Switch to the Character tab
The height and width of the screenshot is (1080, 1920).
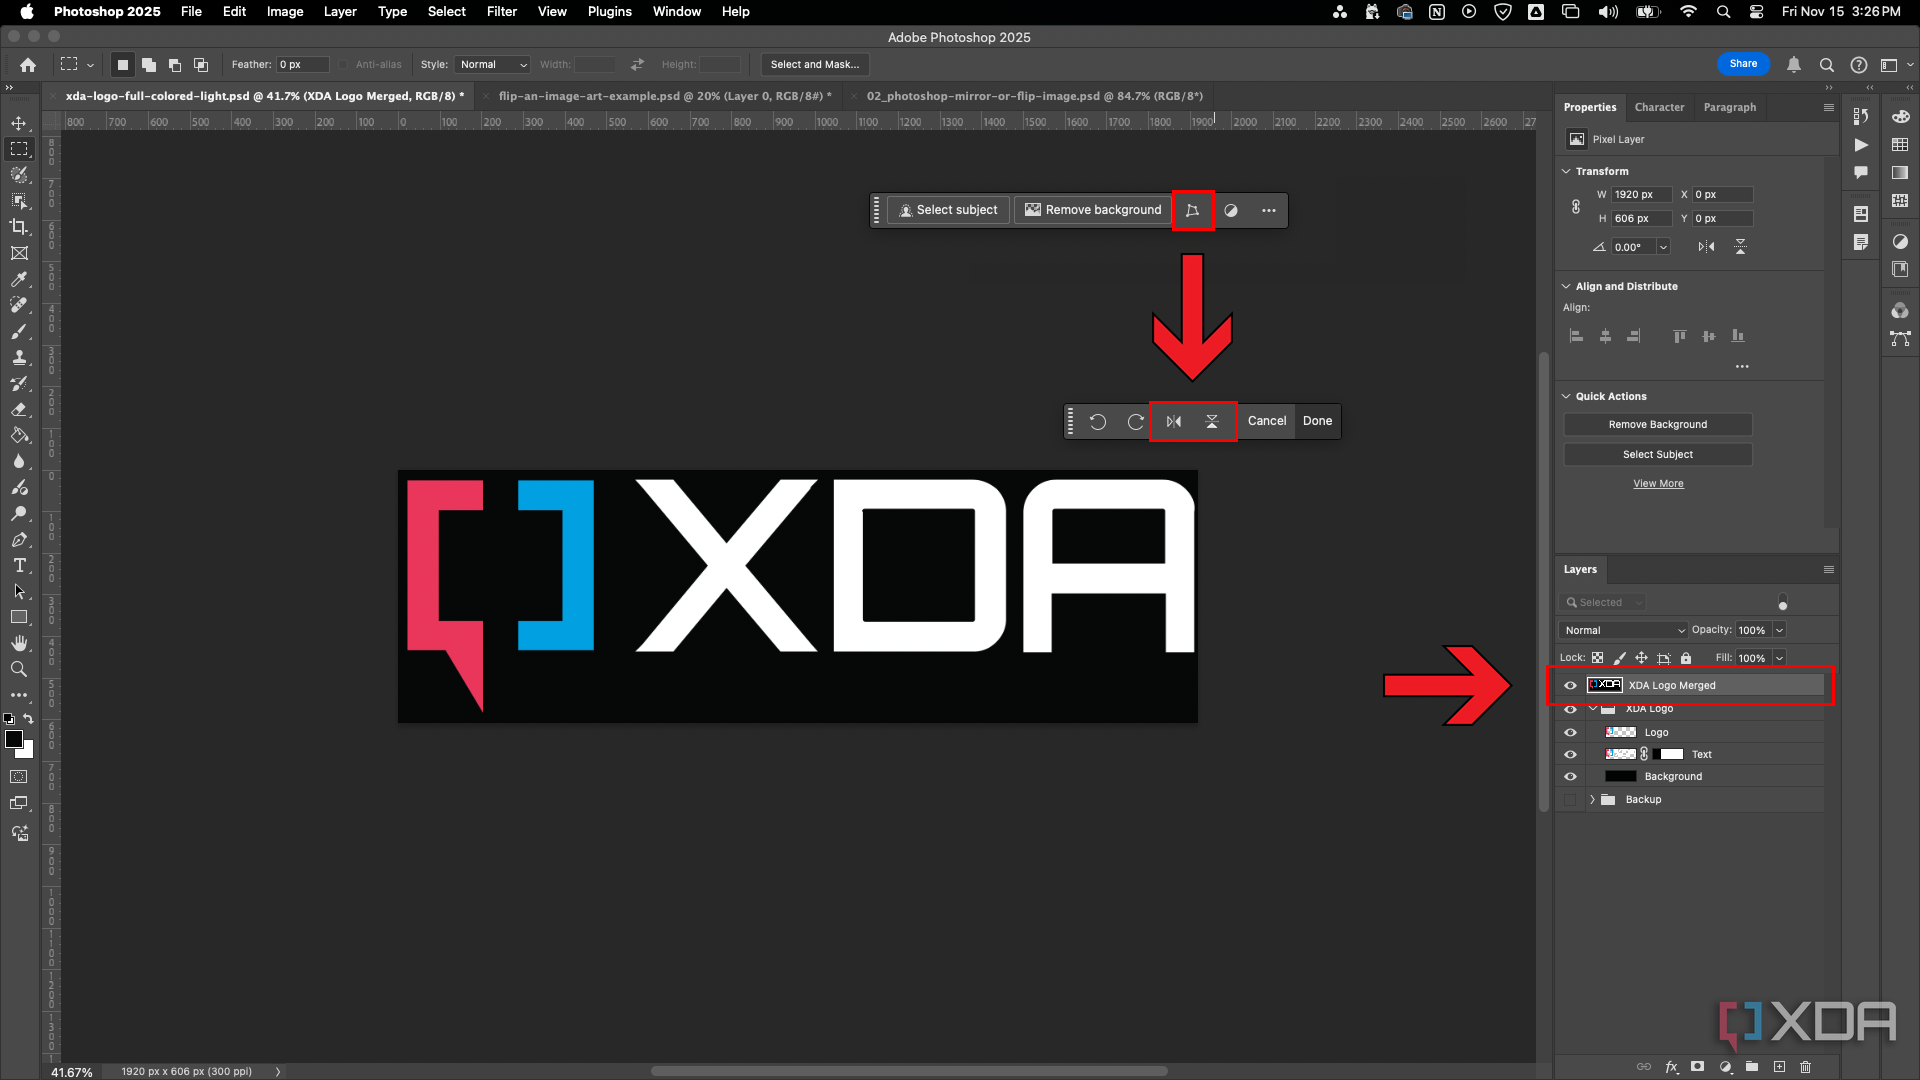click(1659, 107)
